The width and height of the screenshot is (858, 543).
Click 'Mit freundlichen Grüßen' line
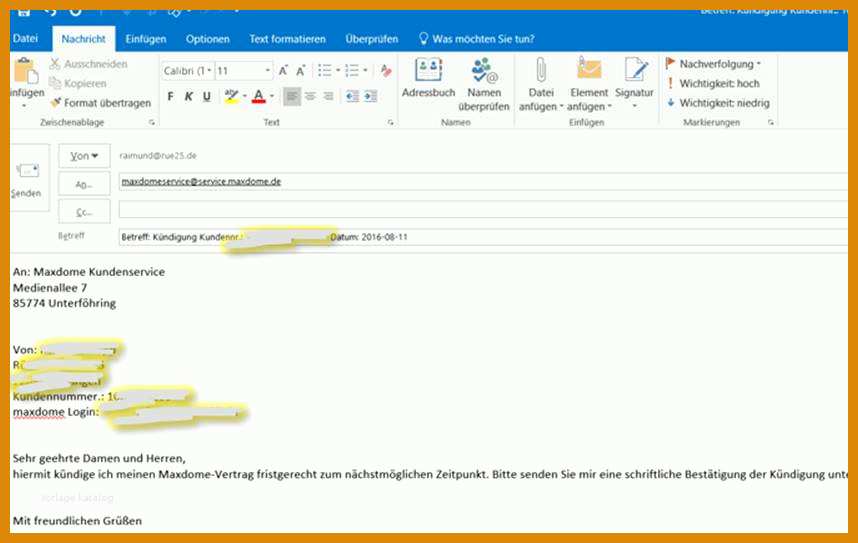[77, 521]
